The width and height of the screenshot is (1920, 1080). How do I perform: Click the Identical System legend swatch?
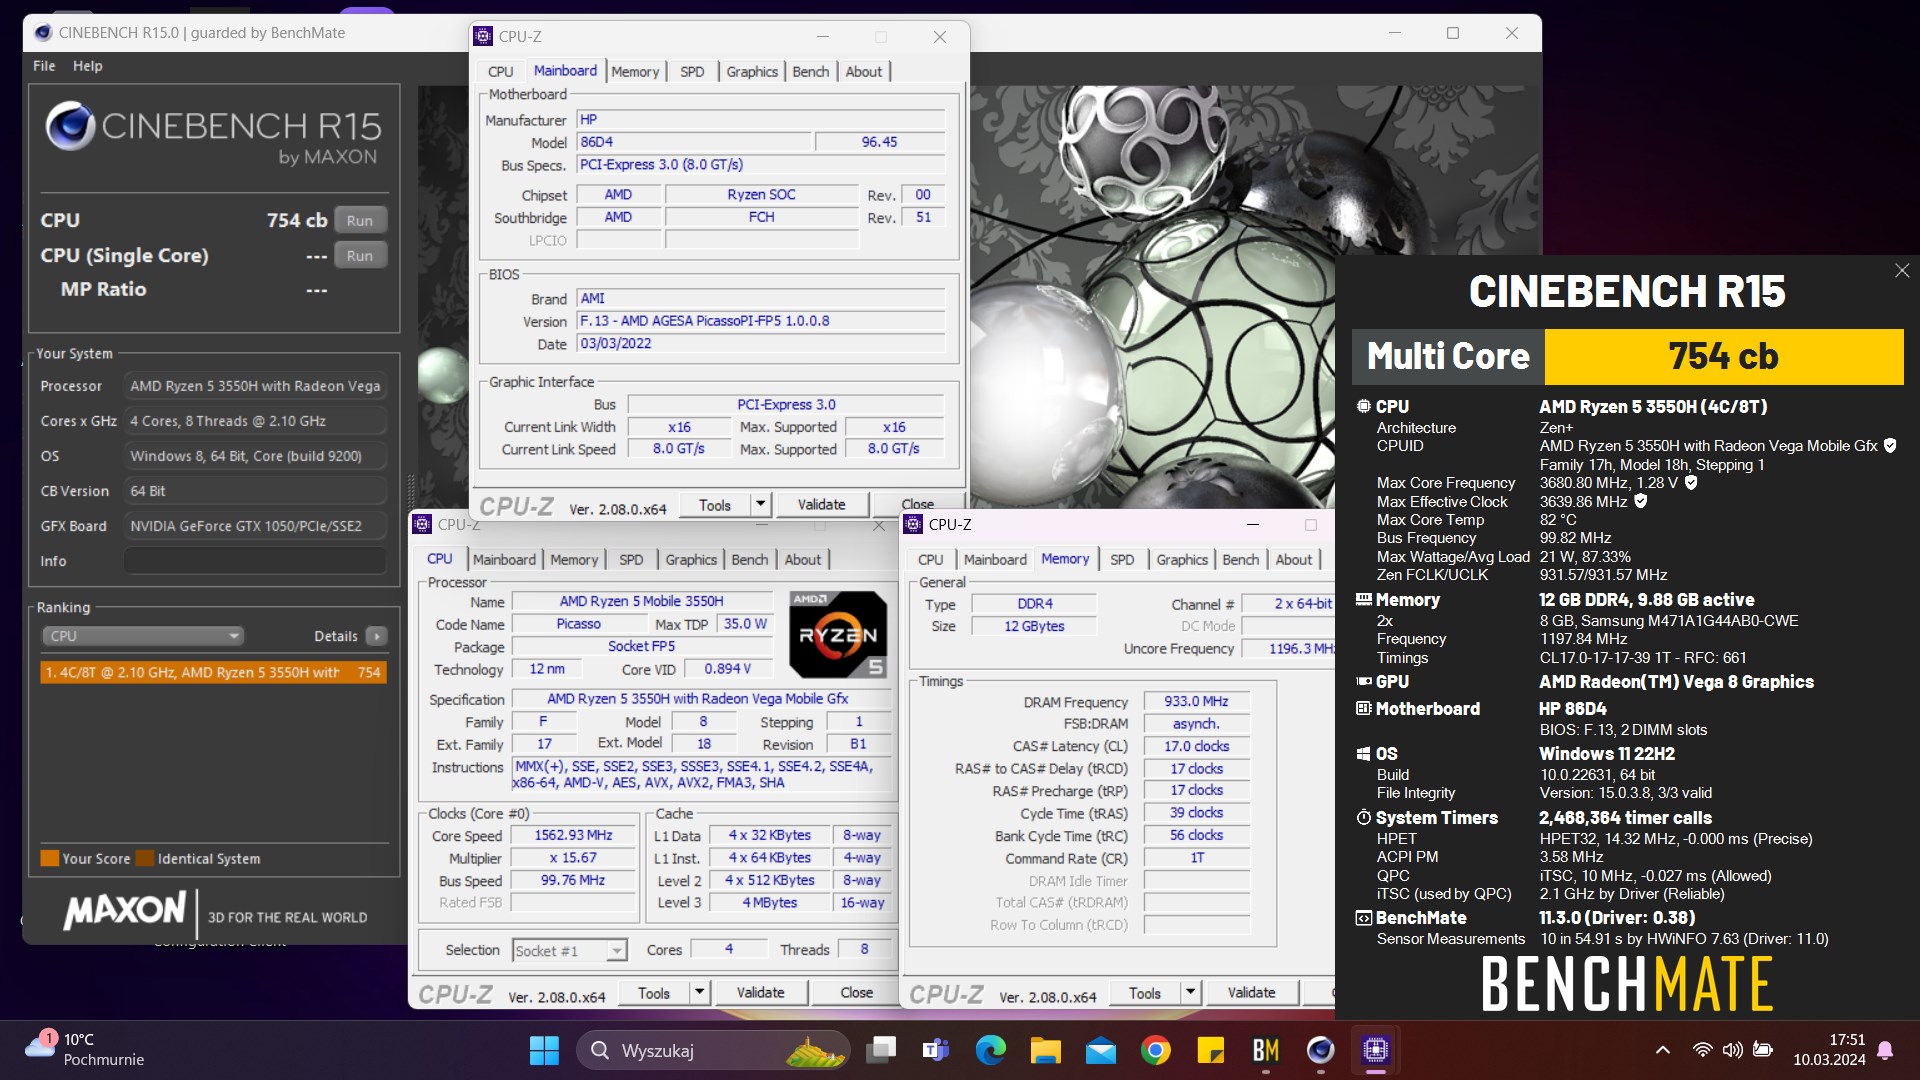point(145,858)
